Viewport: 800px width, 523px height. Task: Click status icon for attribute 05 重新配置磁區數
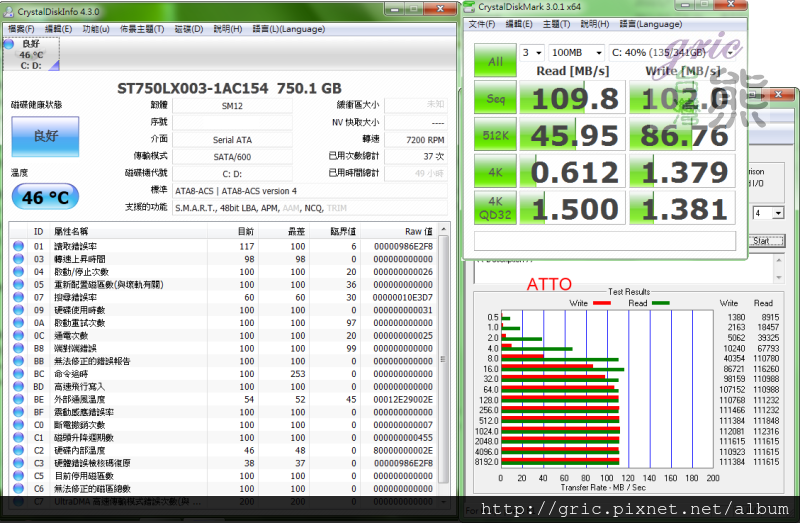click(18, 284)
